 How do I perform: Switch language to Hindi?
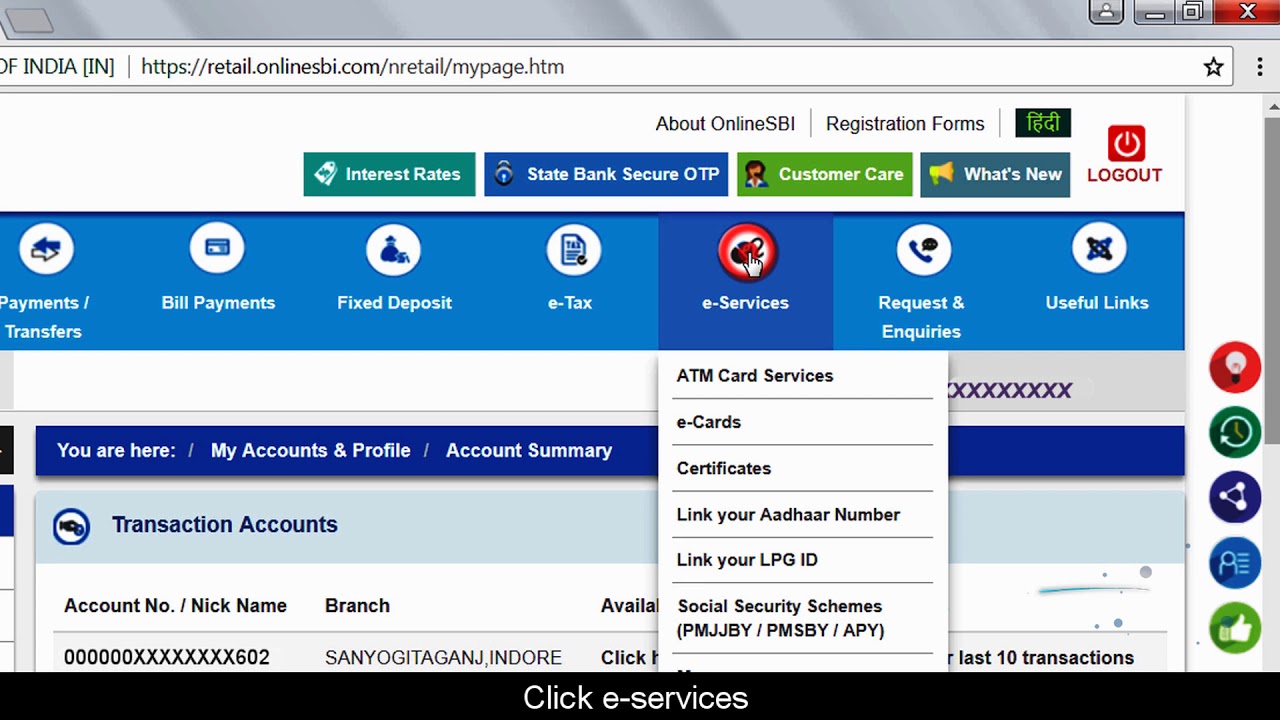click(x=1043, y=123)
